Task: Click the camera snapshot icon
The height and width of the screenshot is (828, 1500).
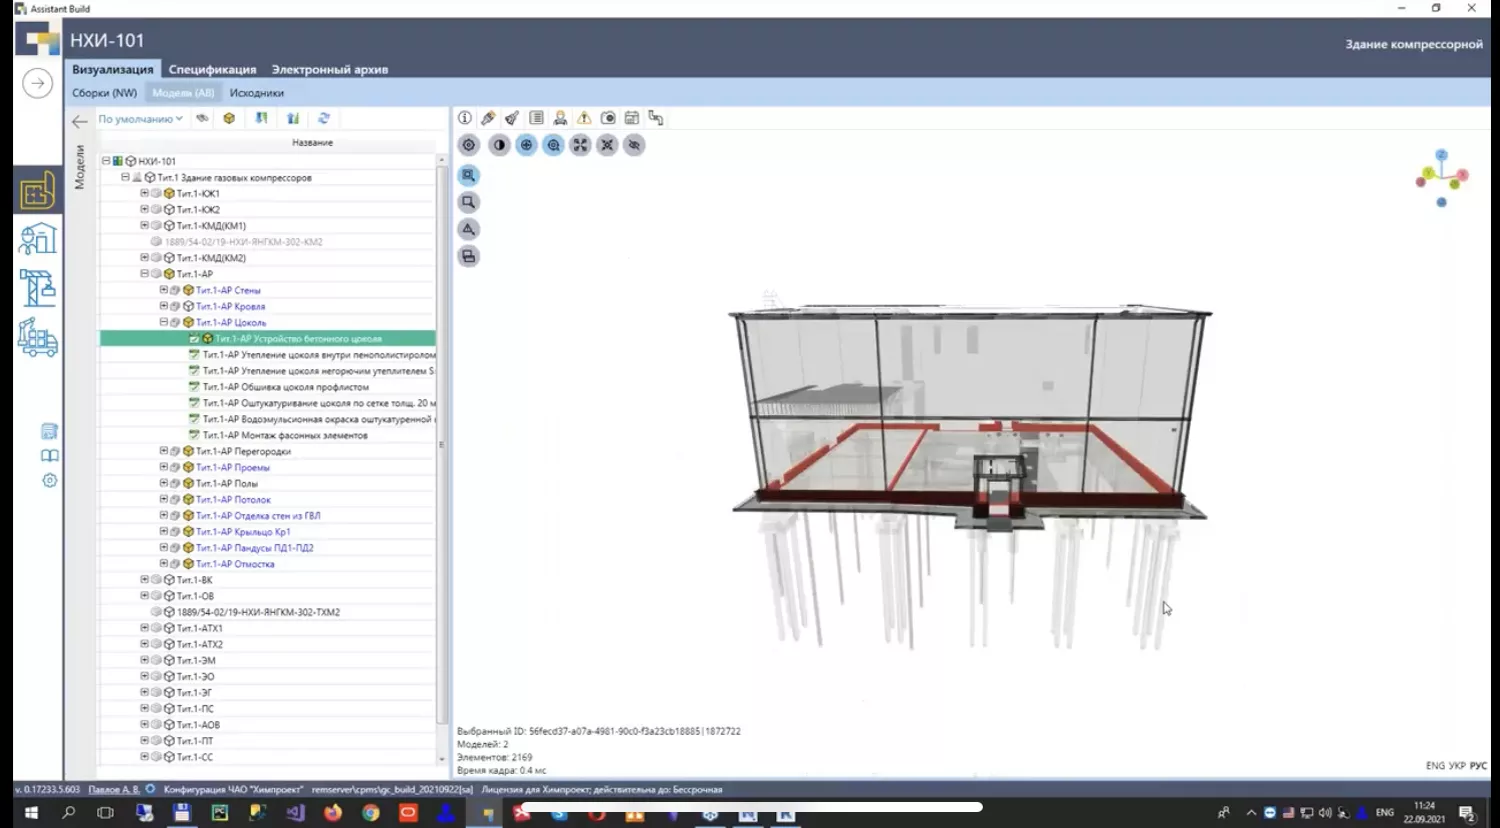Action: click(x=608, y=118)
